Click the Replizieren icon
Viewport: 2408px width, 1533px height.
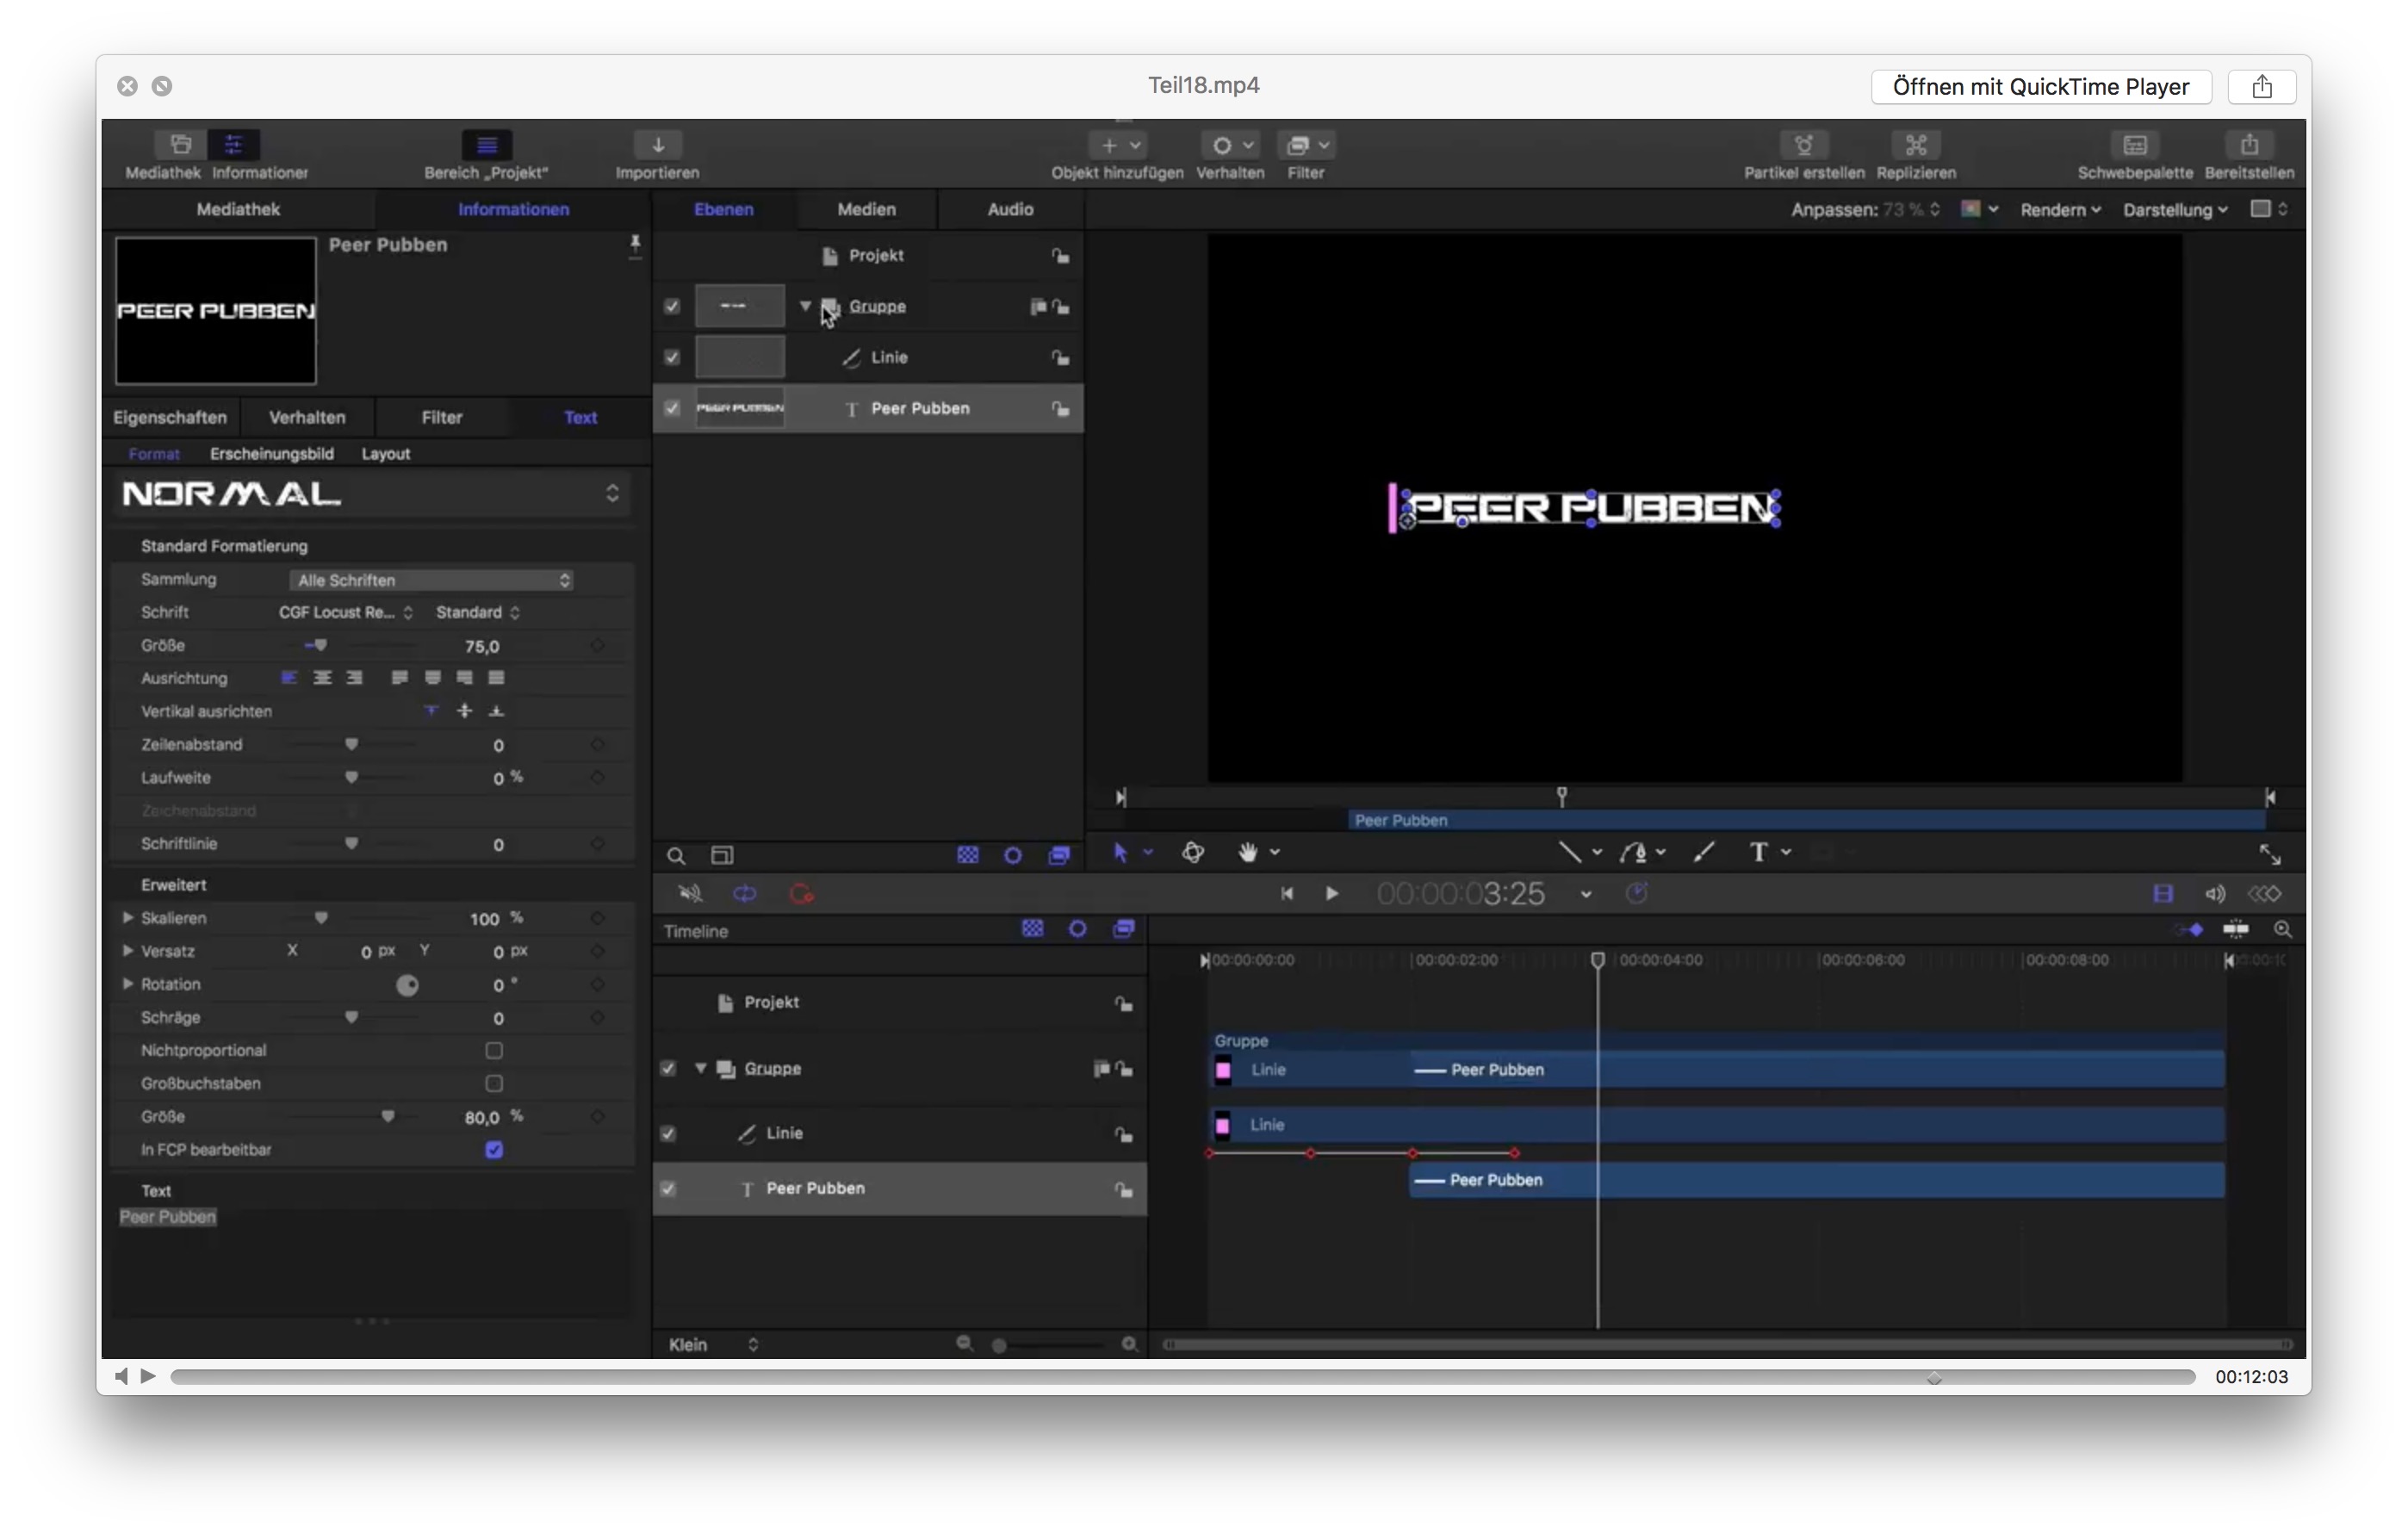[x=1915, y=145]
